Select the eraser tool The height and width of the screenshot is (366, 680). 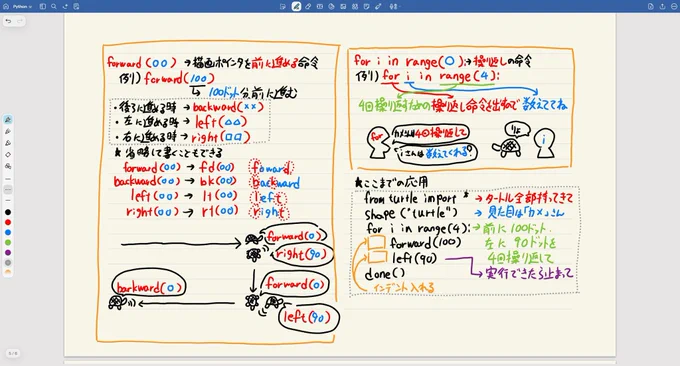point(308,7)
